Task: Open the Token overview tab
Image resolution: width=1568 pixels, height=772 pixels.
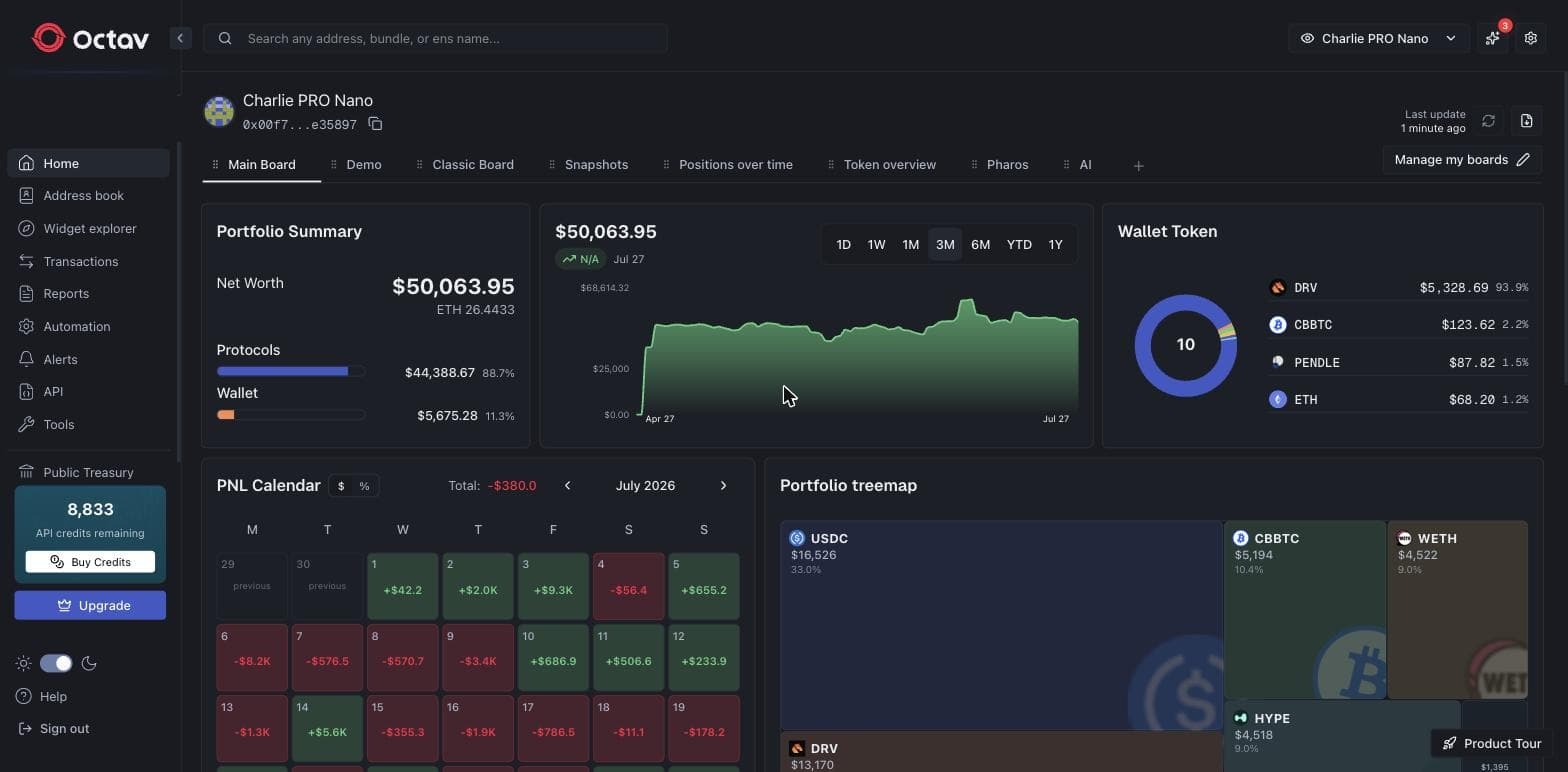Action: (x=889, y=165)
